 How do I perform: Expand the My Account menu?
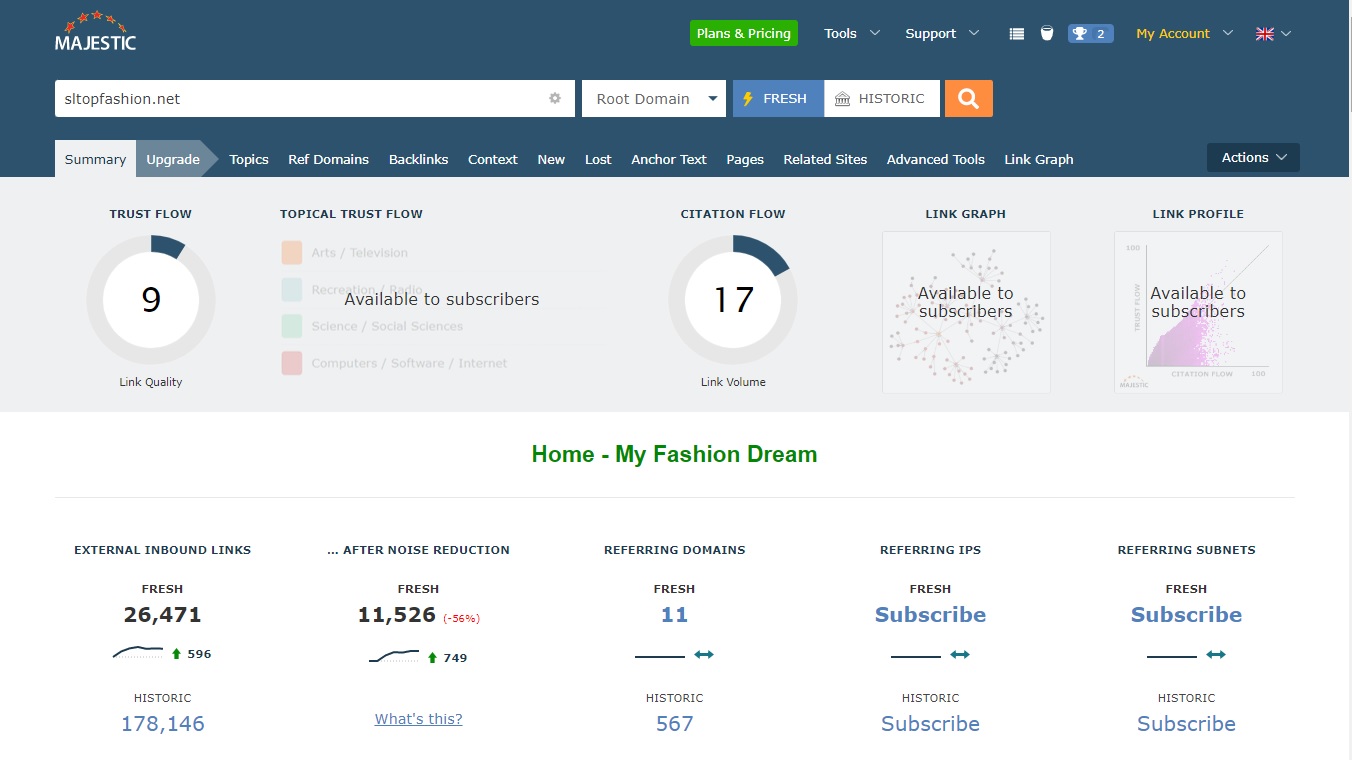click(1185, 33)
